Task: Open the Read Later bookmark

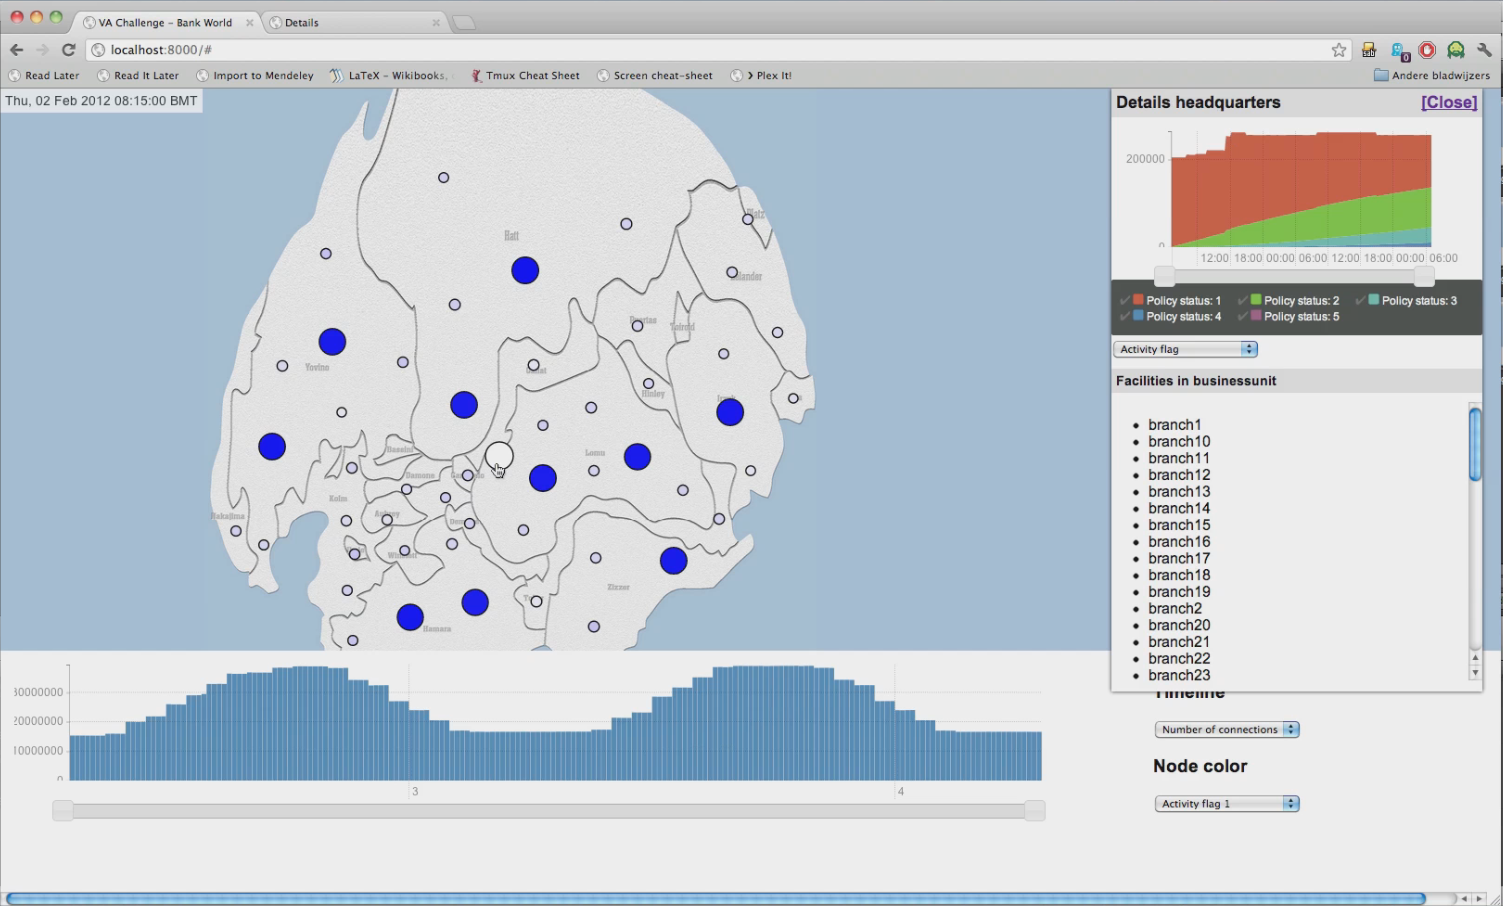Action: coord(44,75)
